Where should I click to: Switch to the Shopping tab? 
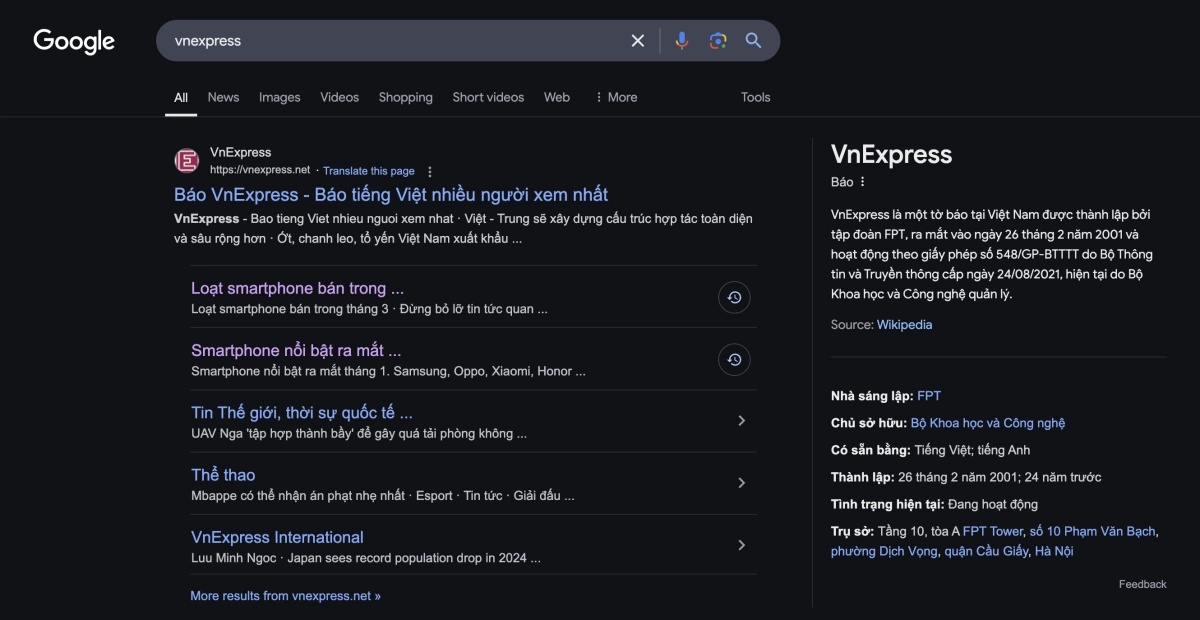tap(406, 97)
